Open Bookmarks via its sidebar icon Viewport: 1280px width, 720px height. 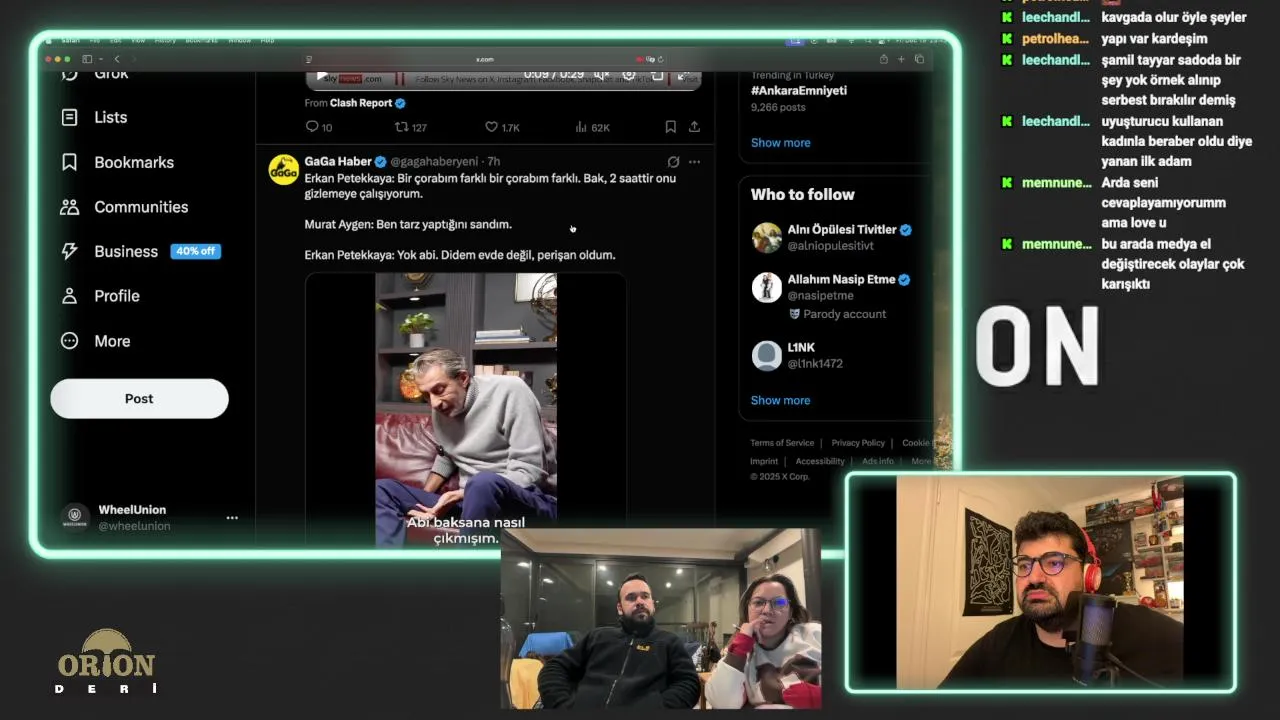point(69,162)
